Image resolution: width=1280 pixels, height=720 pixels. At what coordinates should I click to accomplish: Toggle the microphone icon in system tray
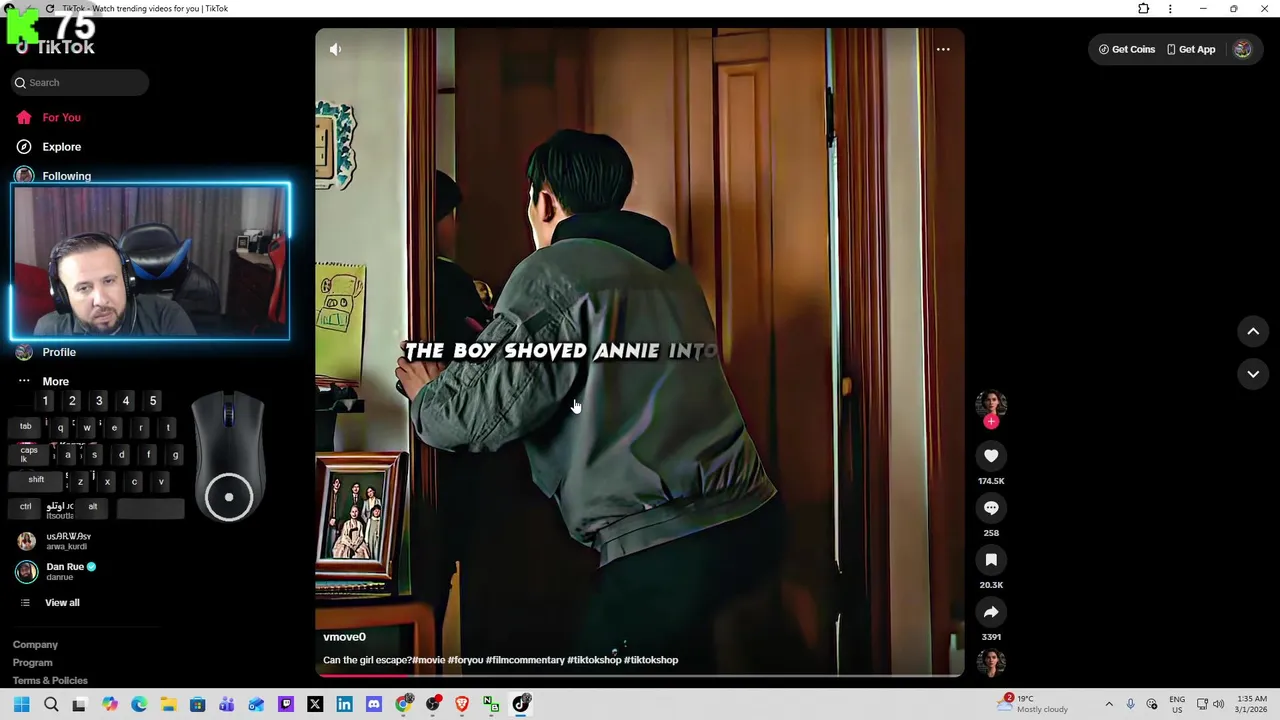pyautogui.click(x=1131, y=704)
